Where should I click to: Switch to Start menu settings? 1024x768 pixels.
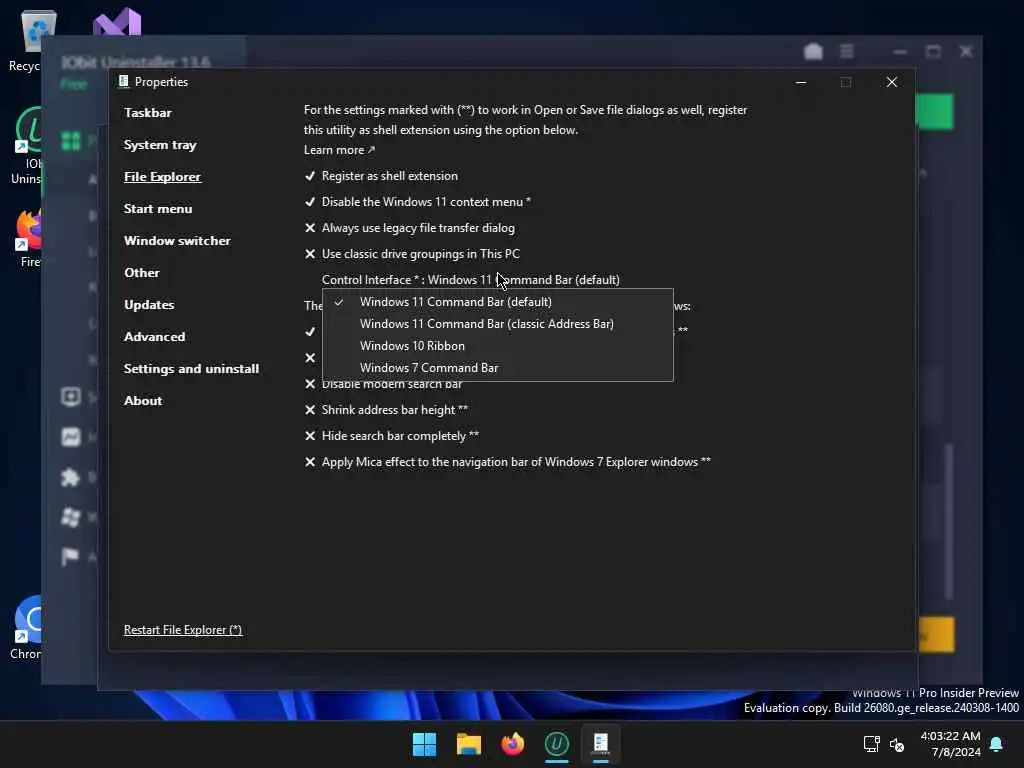pos(158,208)
